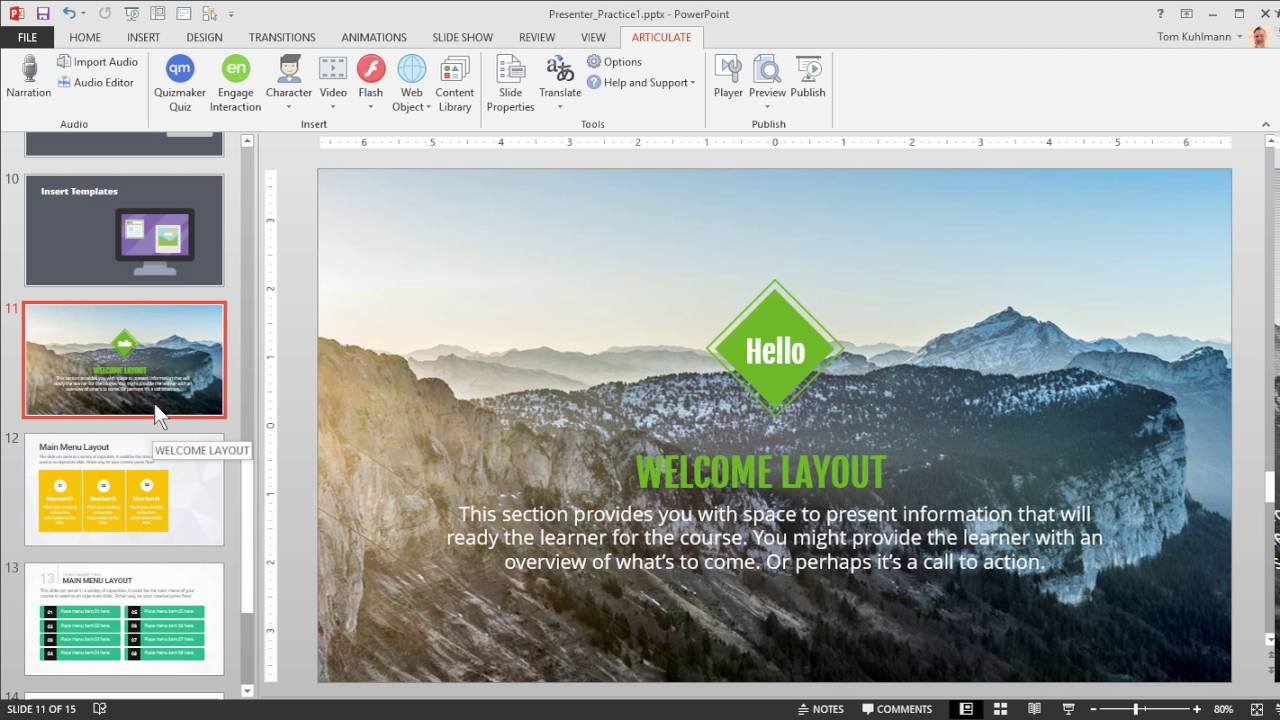Open PowerPoint Help question mark
This screenshot has height=720, width=1280.
pos(1160,14)
